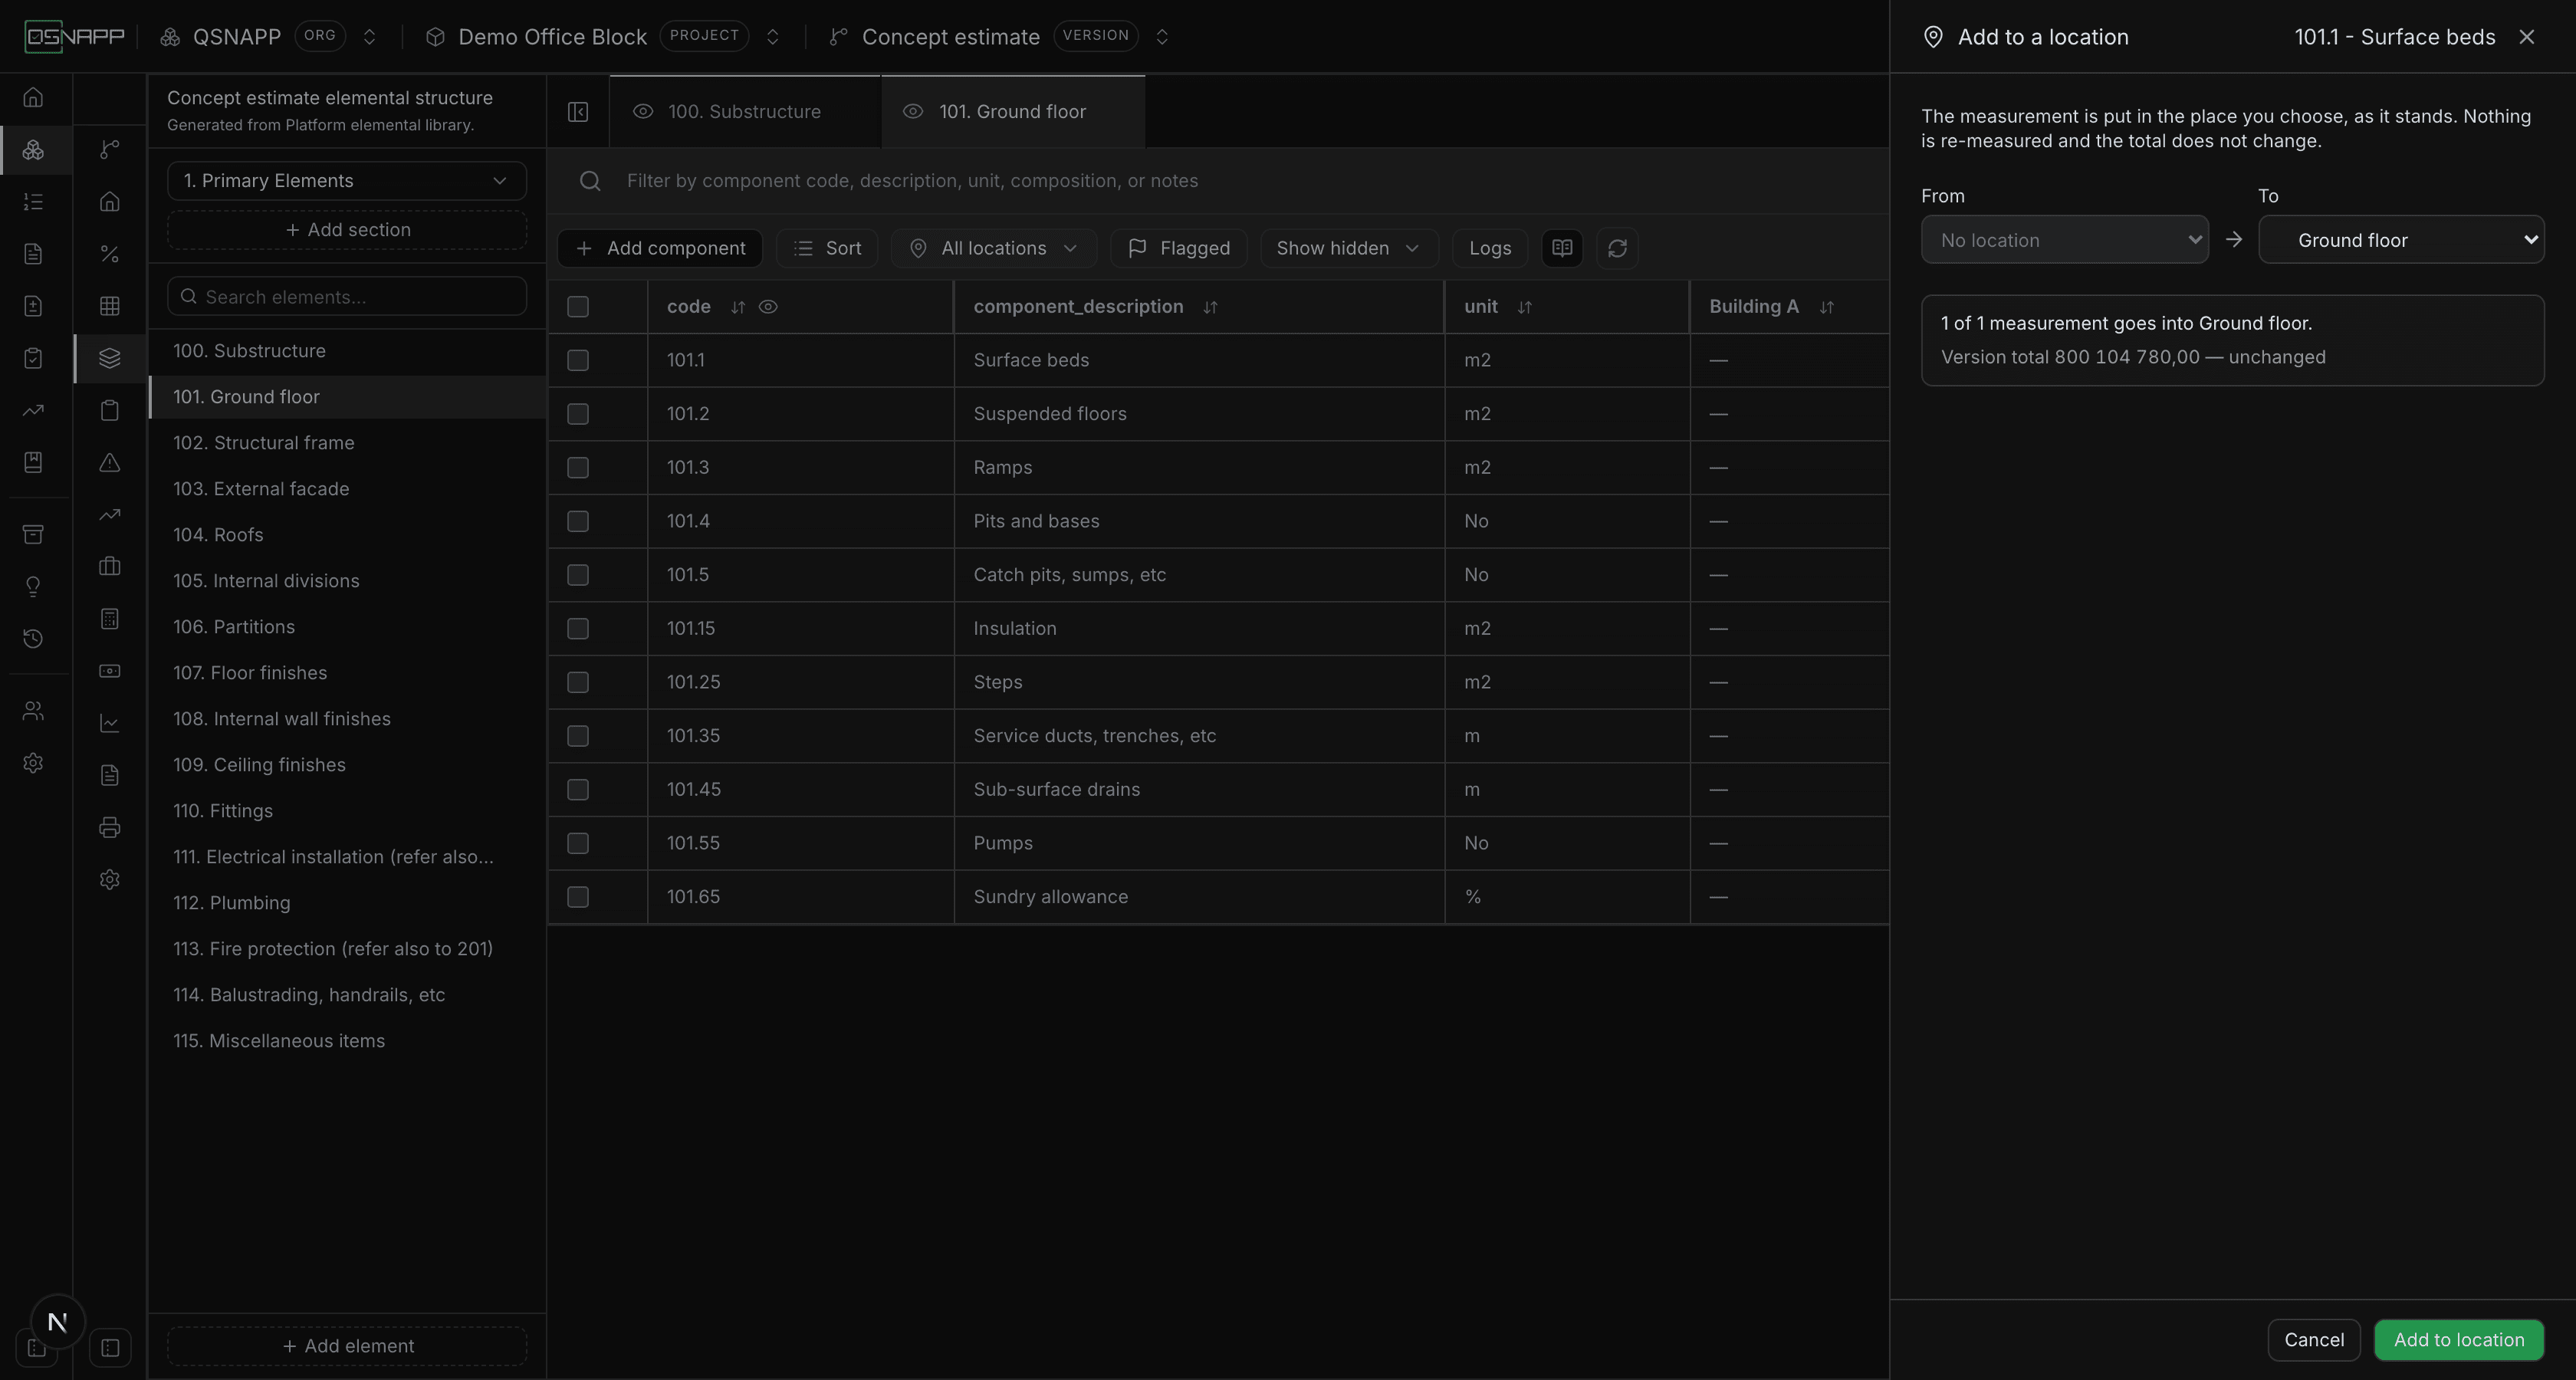
Task: Open the users icon in left rail
Action: tap(33, 711)
